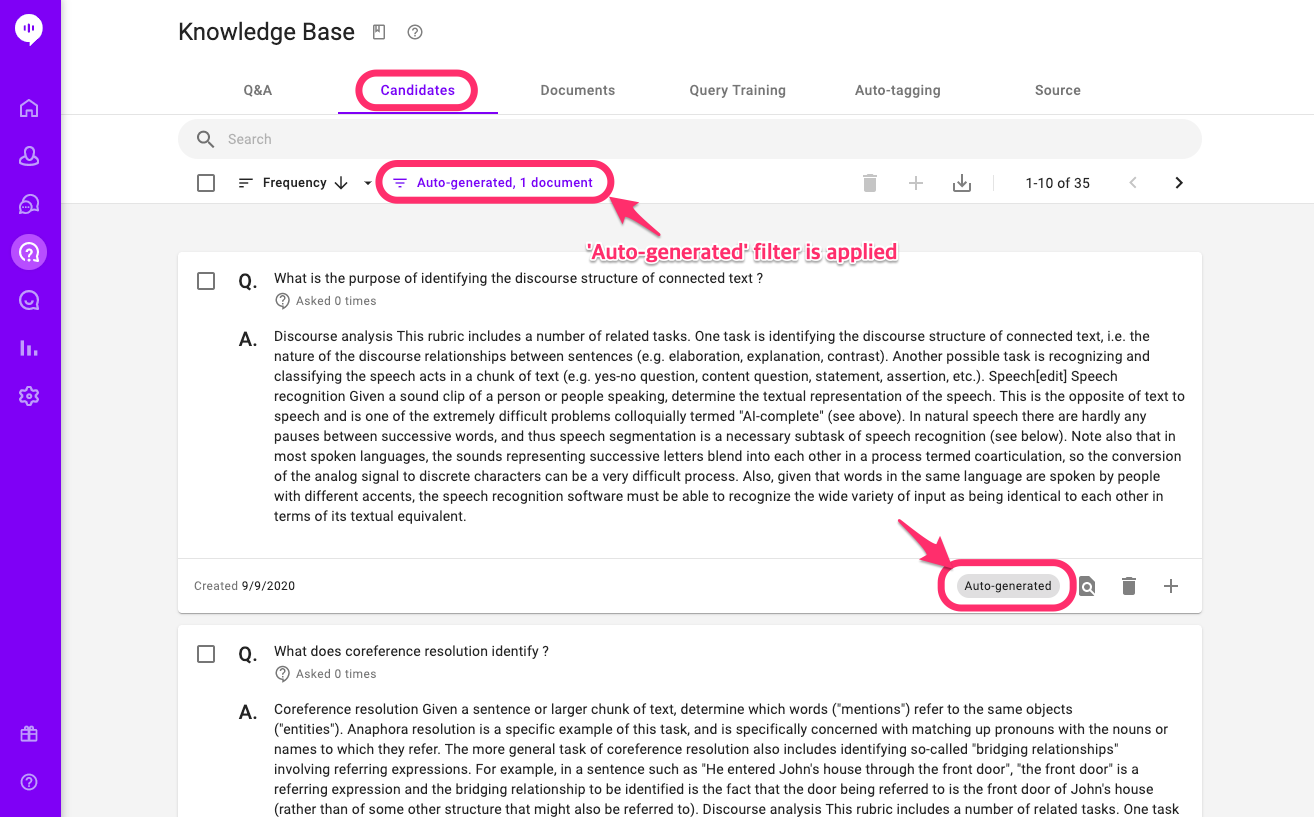View source document for the discourse structure candidate

point(1087,586)
